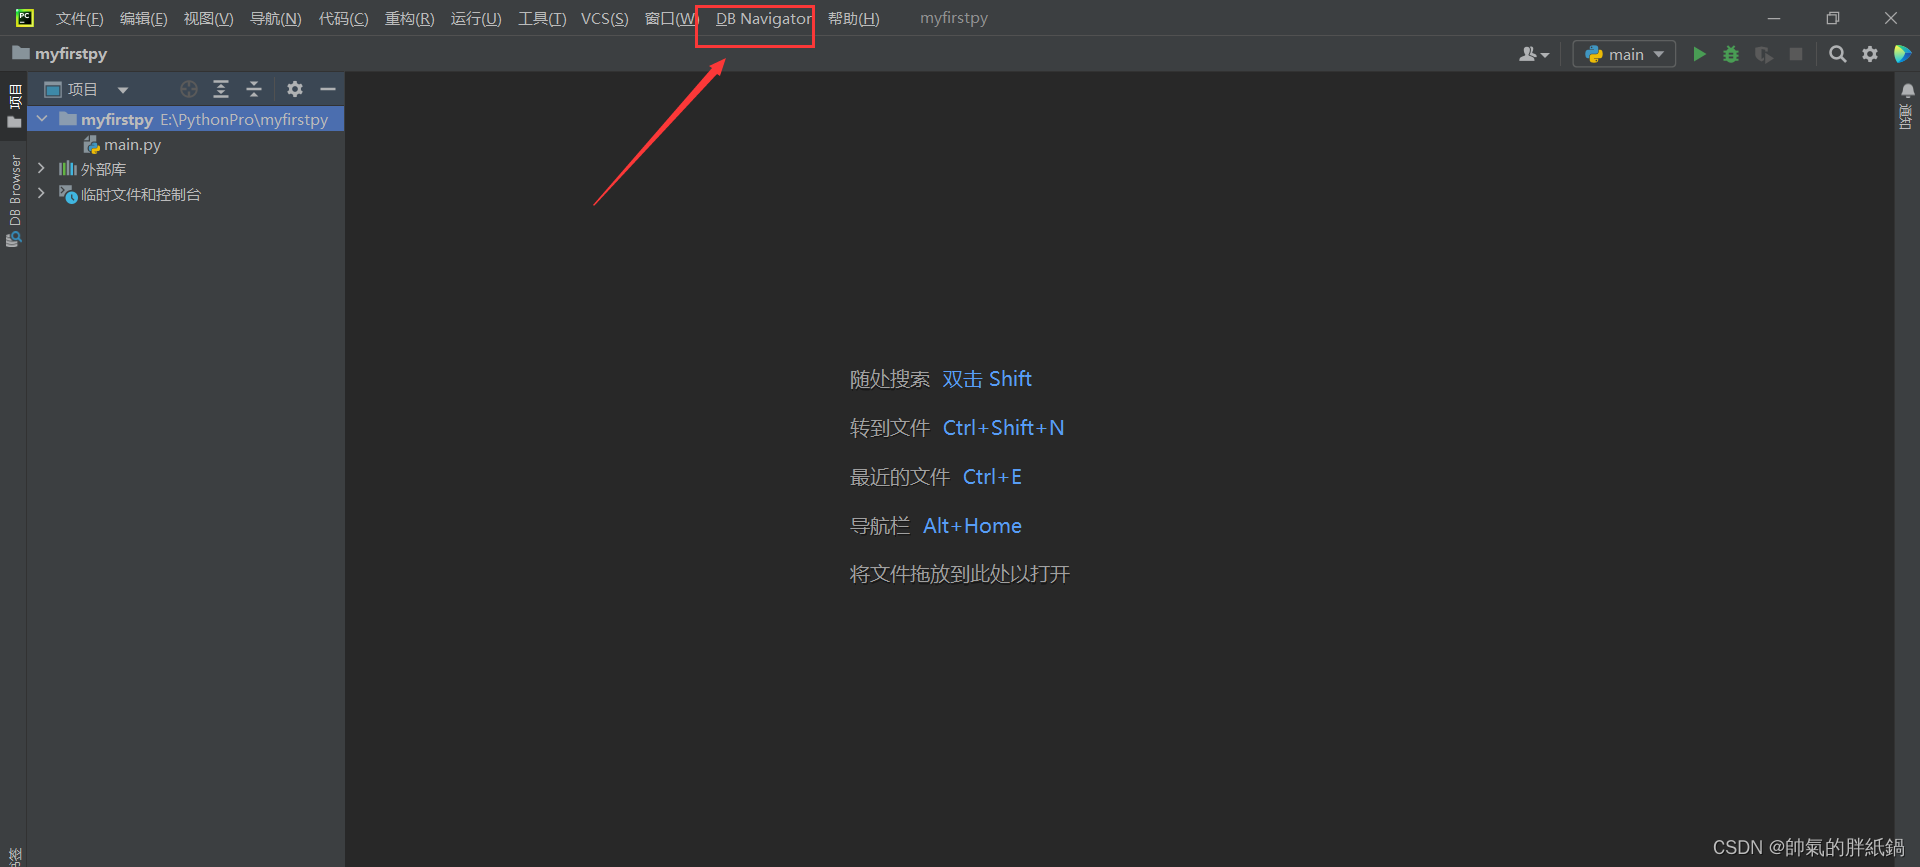
Task: Open the 重构(R) menu
Action: (409, 18)
